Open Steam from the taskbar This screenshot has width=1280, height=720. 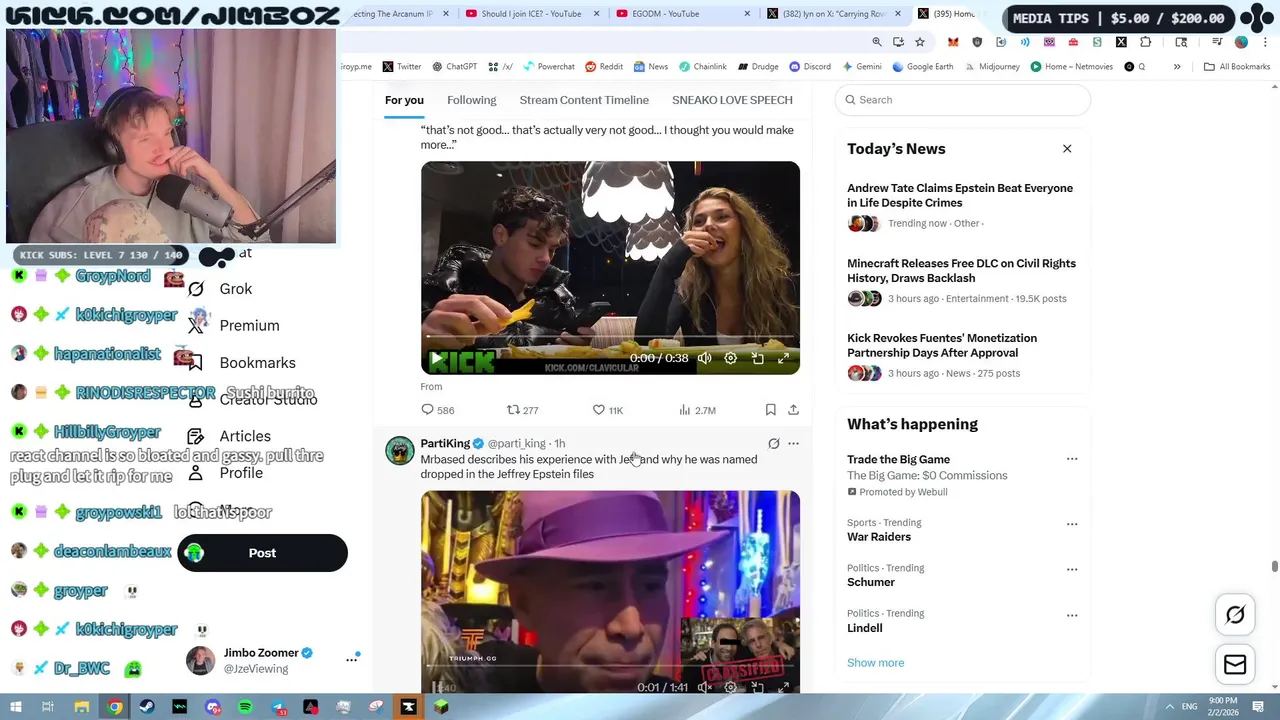pyautogui.click(x=147, y=707)
